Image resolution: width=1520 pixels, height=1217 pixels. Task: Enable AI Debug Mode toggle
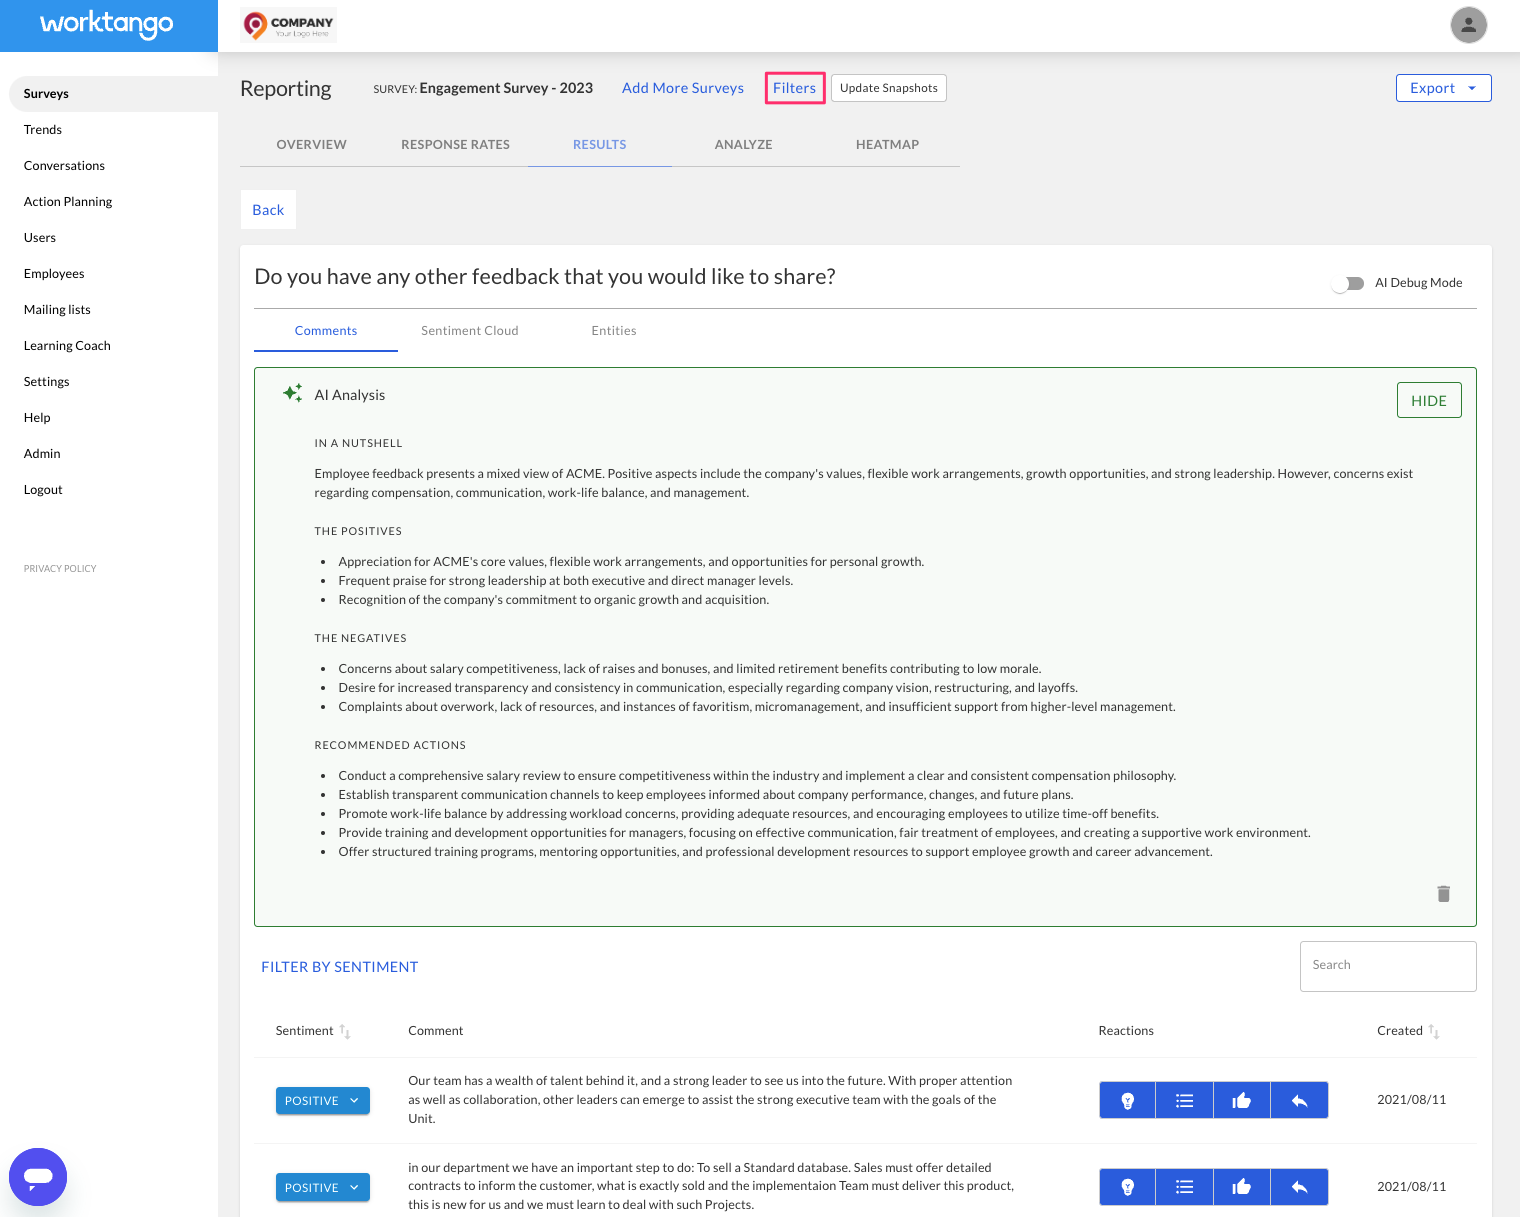point(1348,283)
